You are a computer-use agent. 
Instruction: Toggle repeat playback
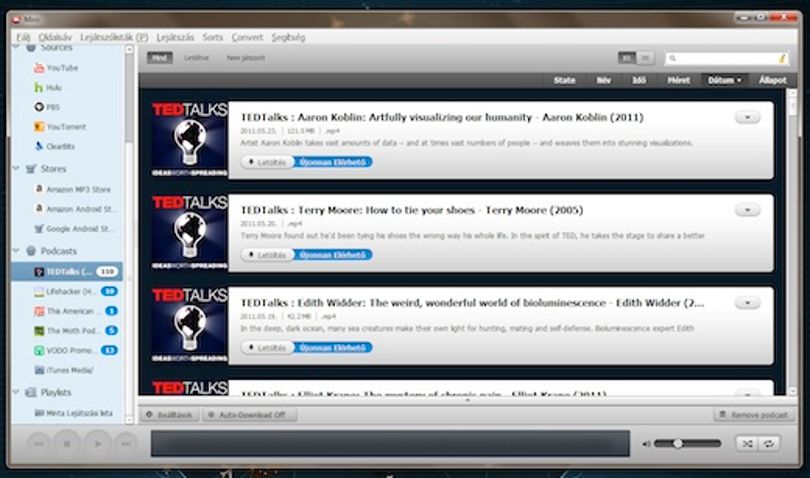tap(769, 443)
